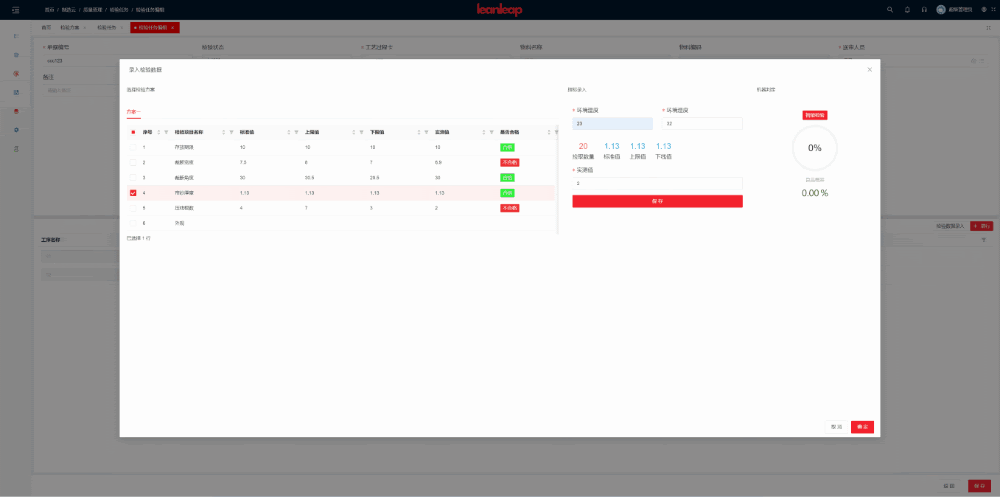Image resolution: width=1000 pixels, height=497 pixels.
Task: Check the checkbox for row 2
Action: (133, 163)
